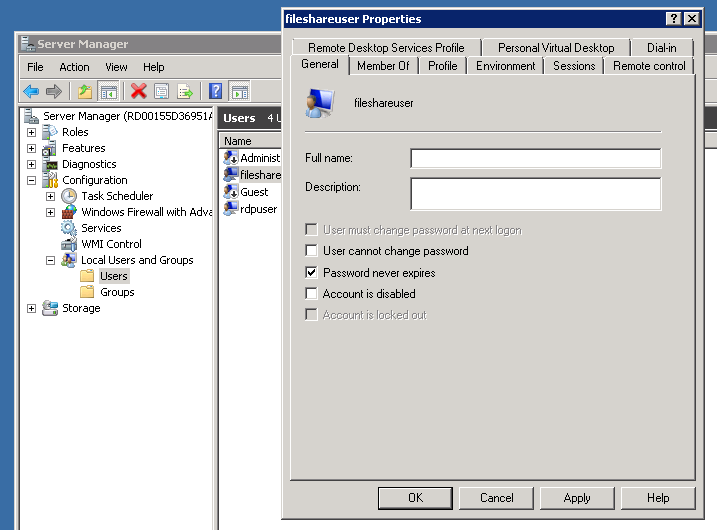Open the Remote control tab

click(x=649, y=66)
